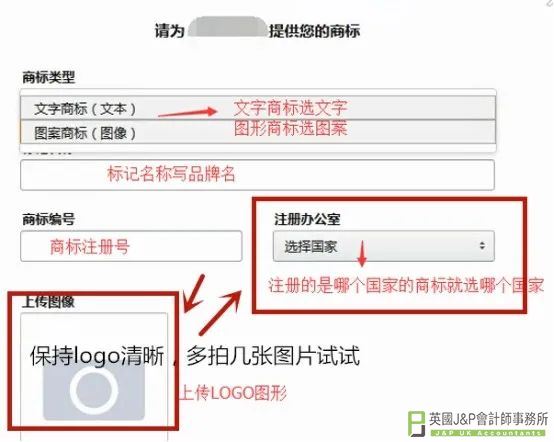Select 文字商标（文本） option
This screenshot has width=554, height=442.
(258, 108)
